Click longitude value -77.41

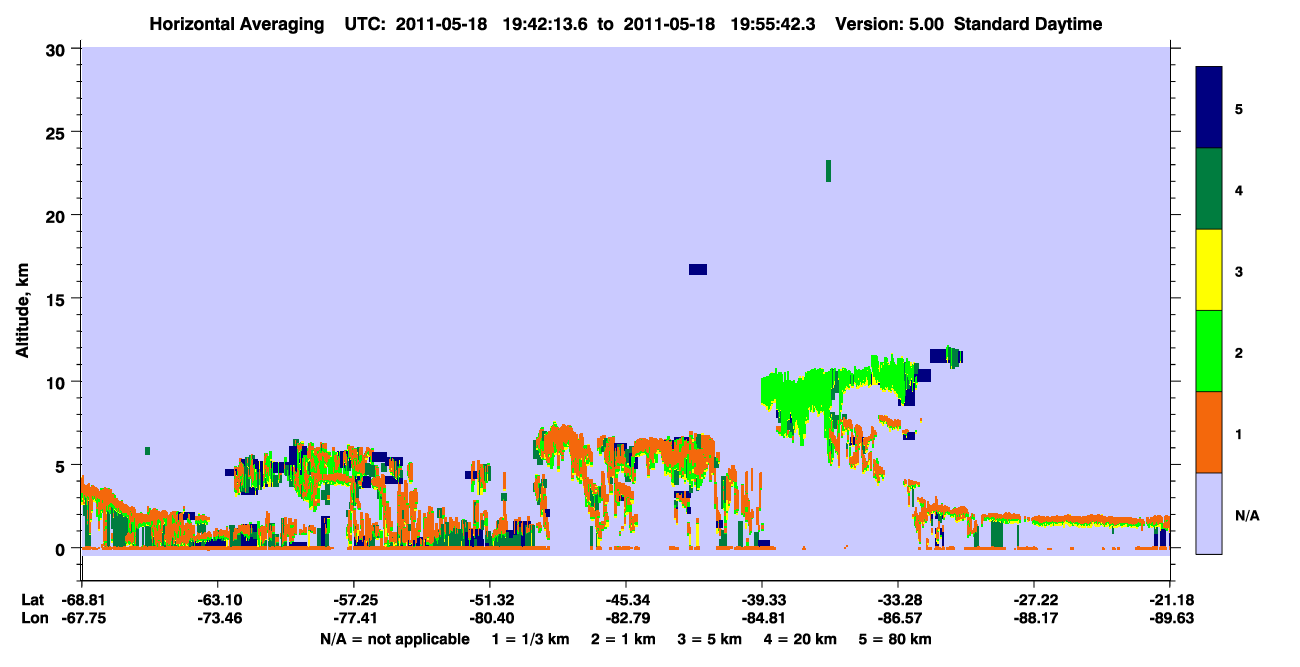point(353,618)
